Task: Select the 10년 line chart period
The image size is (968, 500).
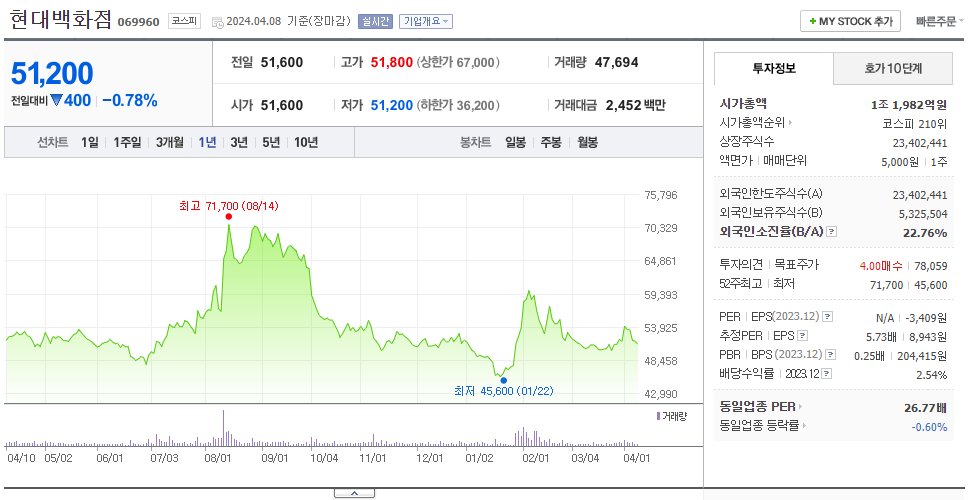Action: 306,143
